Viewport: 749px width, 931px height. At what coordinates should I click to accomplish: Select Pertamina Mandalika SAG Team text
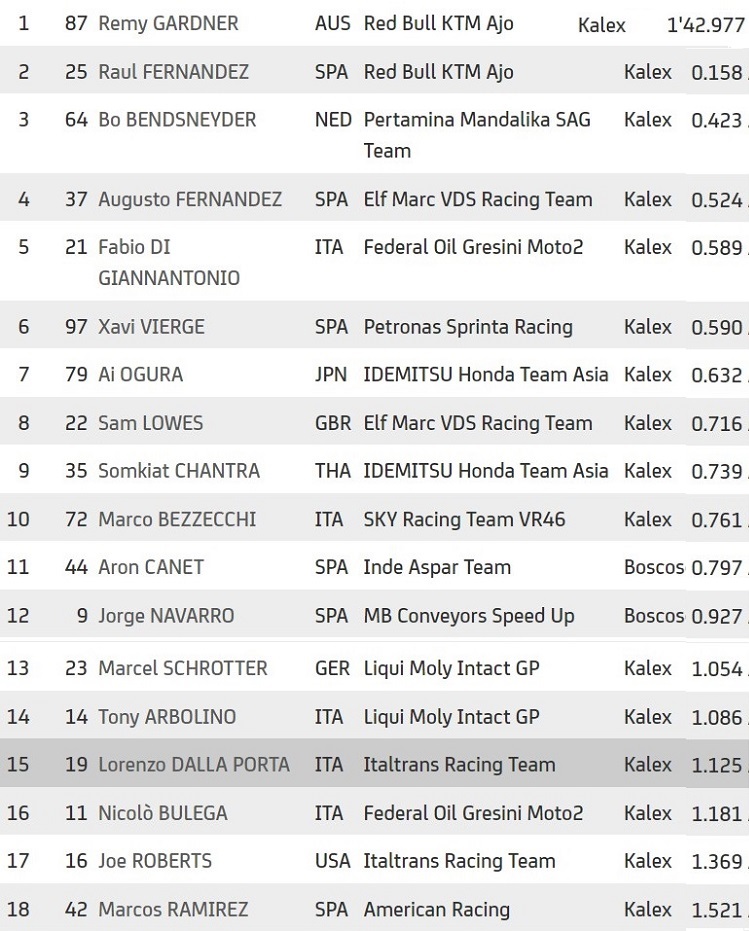[477, 135]
